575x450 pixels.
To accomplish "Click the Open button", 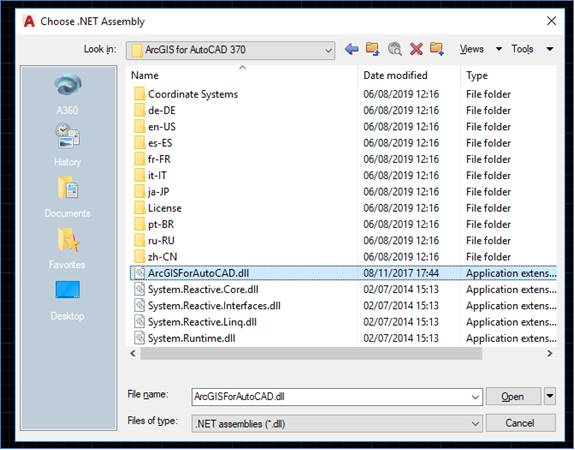I will click(x=513, y=396).
